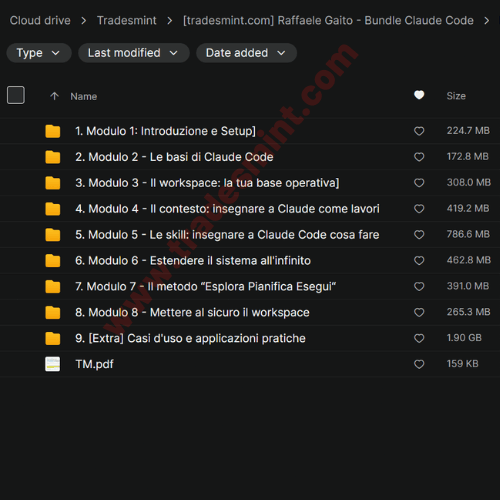This screenshot has height=500, width=500.
Task: Open the 'TM.pdf' file name
Action: 94,364
